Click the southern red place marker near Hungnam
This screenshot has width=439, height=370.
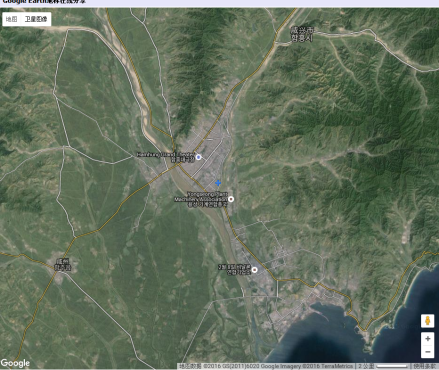click(x=254, y=270)
